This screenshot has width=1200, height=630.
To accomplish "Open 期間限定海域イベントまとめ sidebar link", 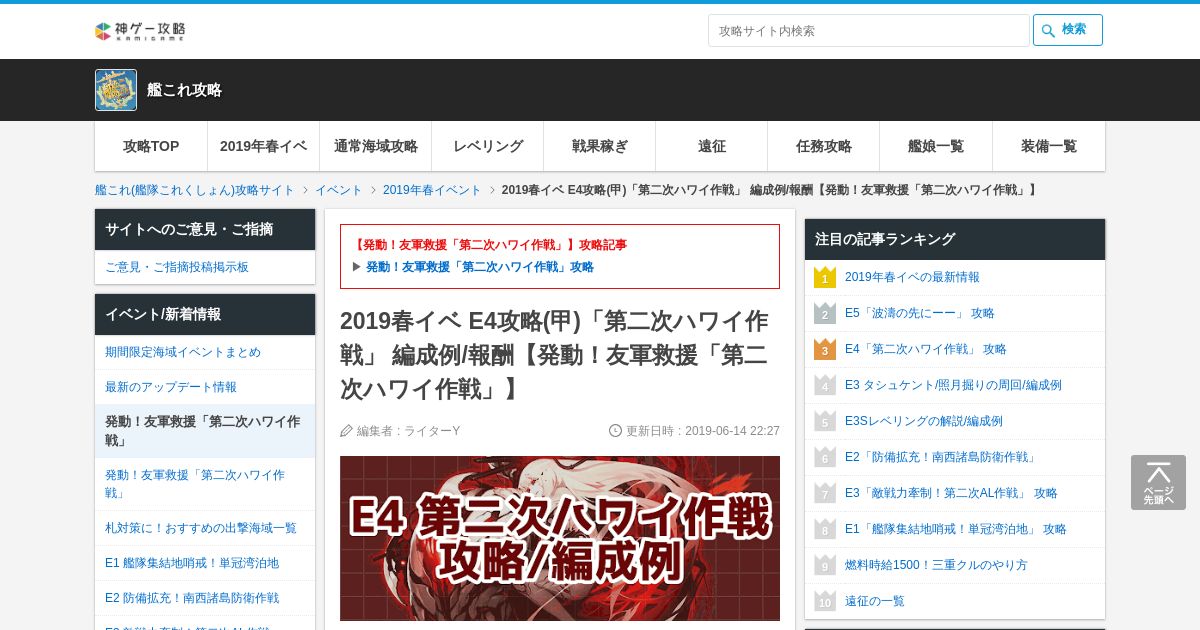I will coord(205,352).
